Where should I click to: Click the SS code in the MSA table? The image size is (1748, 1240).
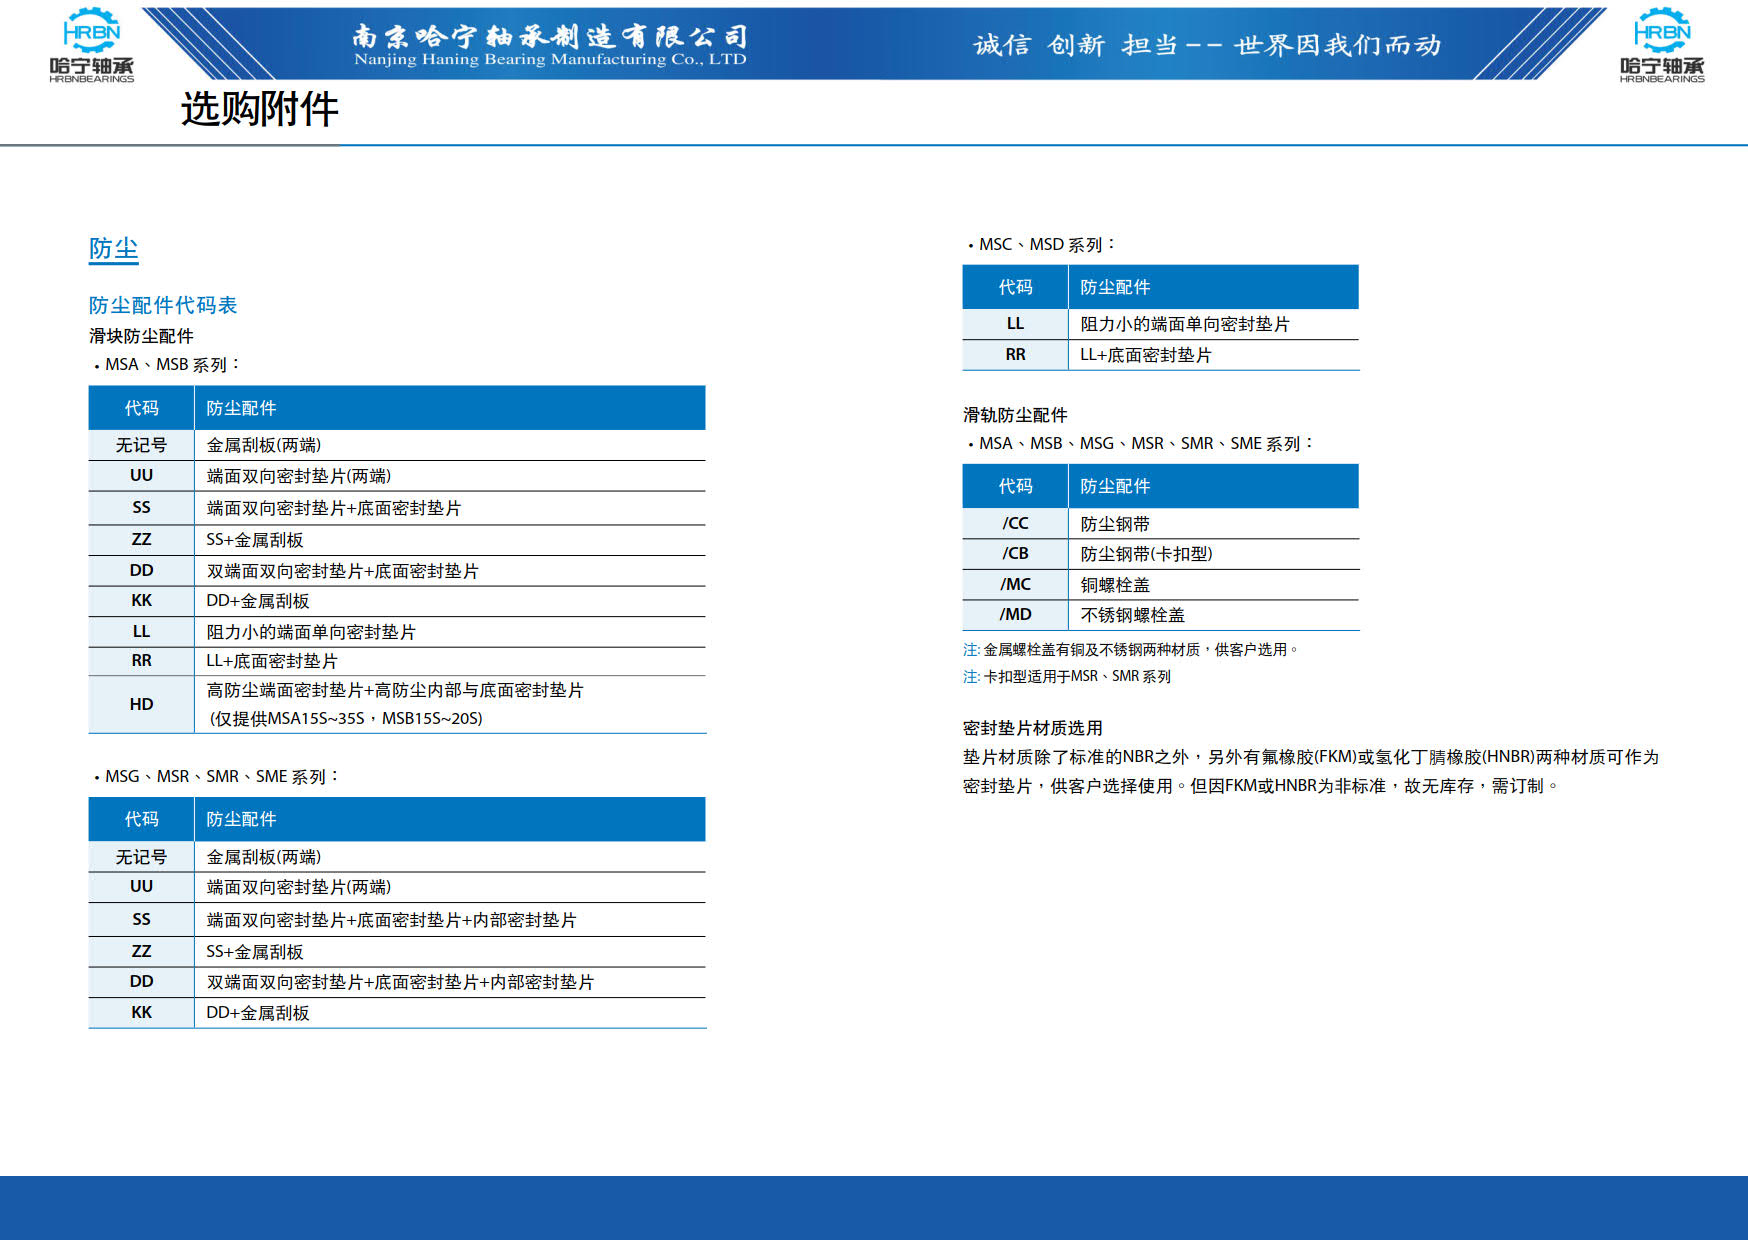(x=141, y=508)
